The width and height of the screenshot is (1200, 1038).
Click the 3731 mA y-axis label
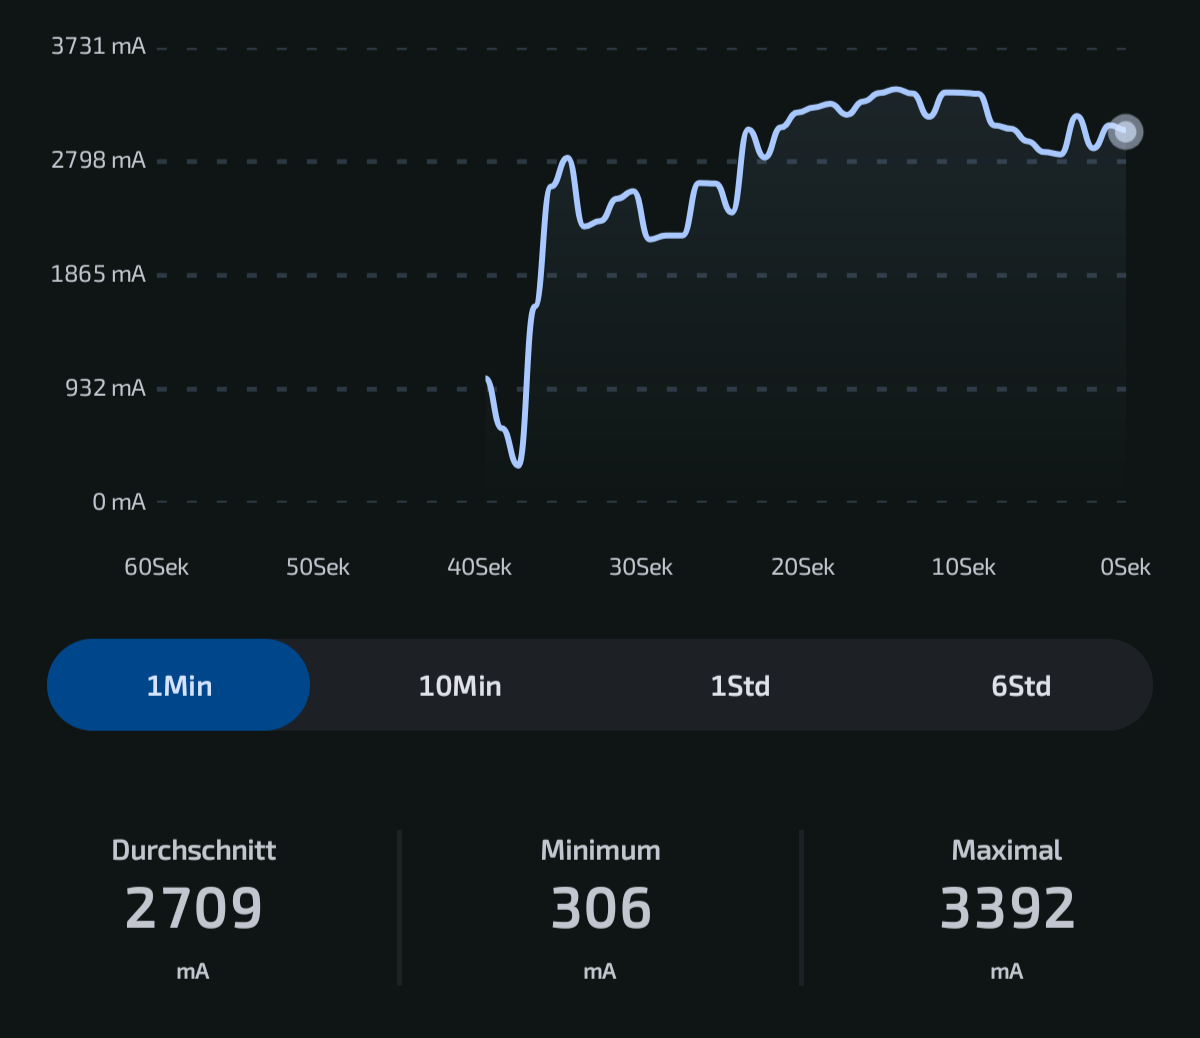pyautogui.click(x=98, y=46)
